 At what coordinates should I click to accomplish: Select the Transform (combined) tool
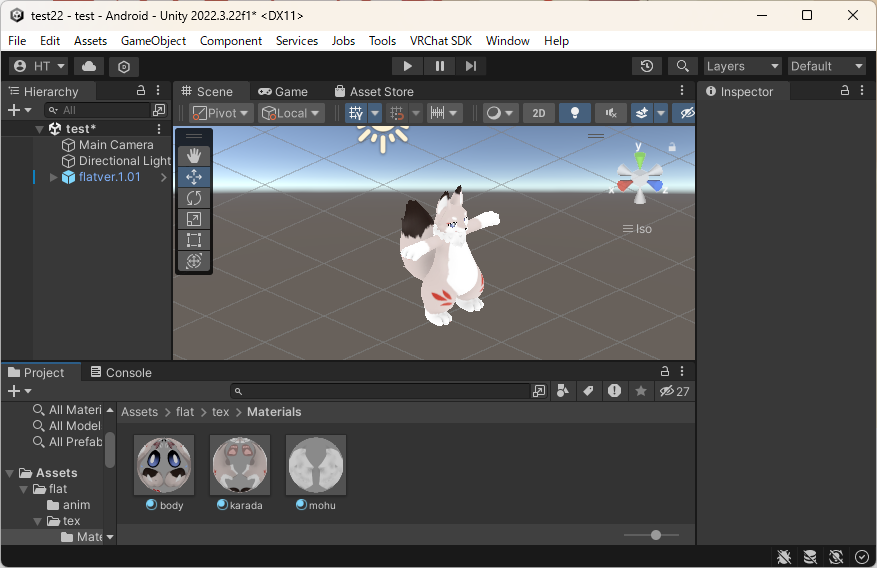click(x=194, y=261)
